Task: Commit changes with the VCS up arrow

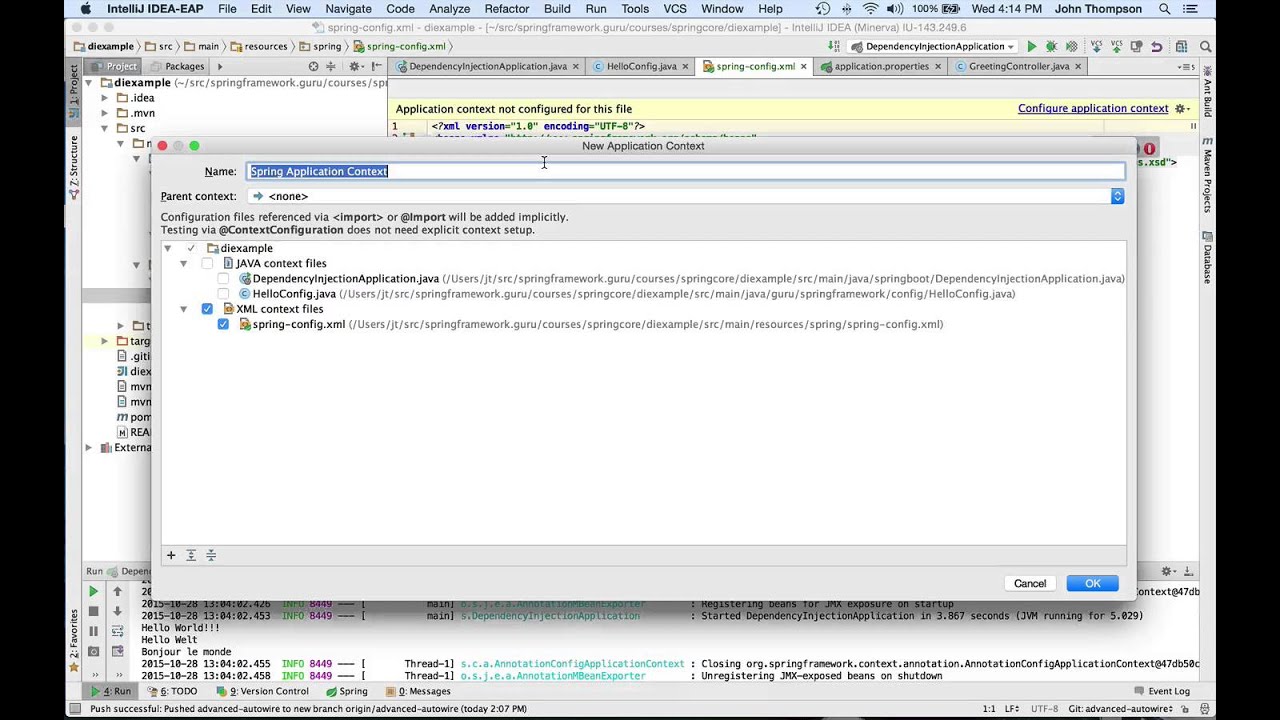Action: 1116,47
